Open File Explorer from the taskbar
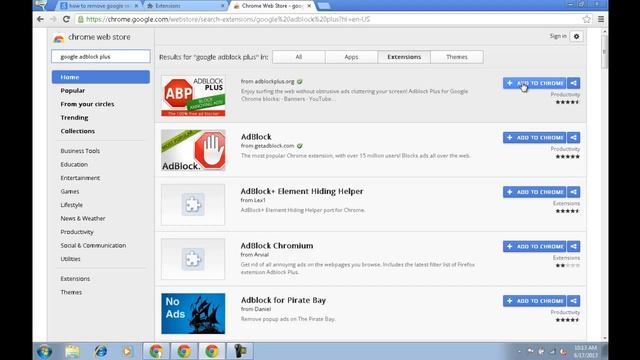The image size is (640, 360). point(72,351)
